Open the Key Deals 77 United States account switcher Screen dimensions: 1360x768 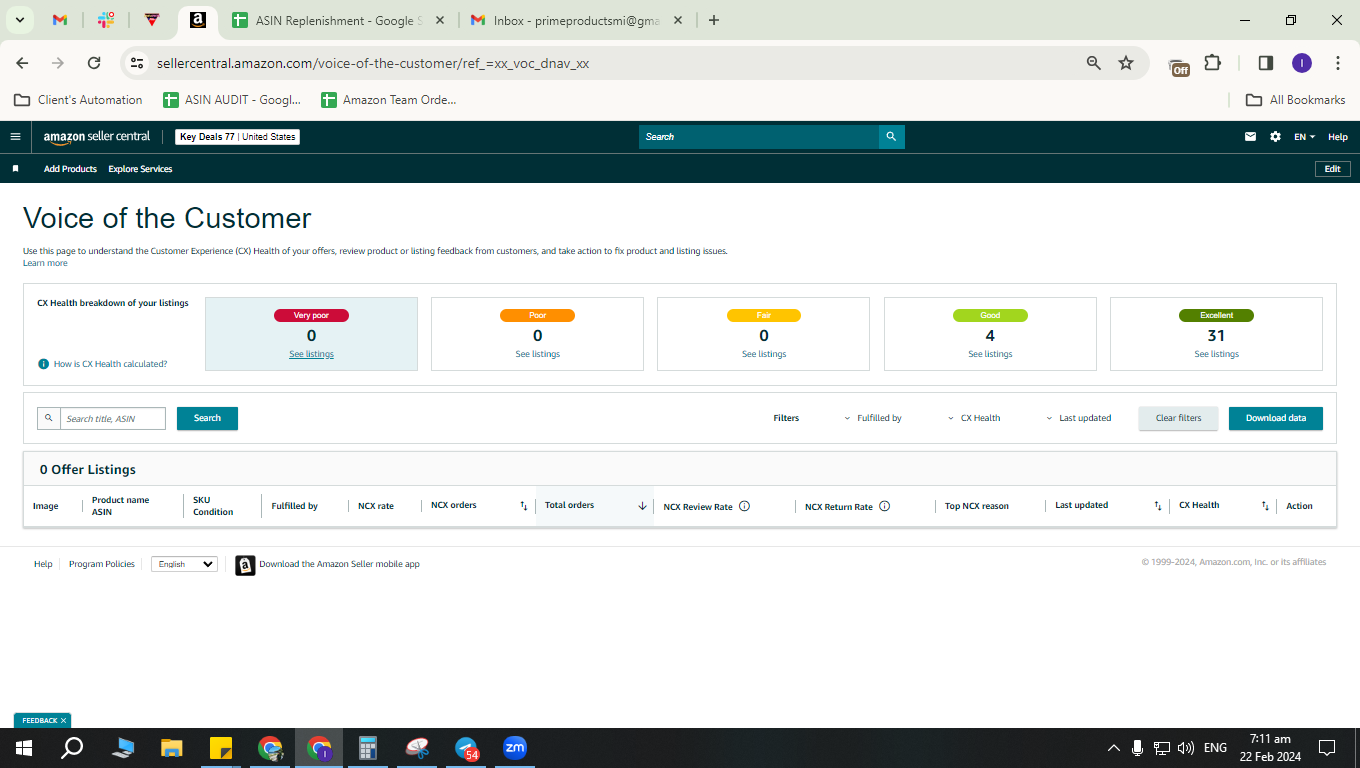[238, 137]
